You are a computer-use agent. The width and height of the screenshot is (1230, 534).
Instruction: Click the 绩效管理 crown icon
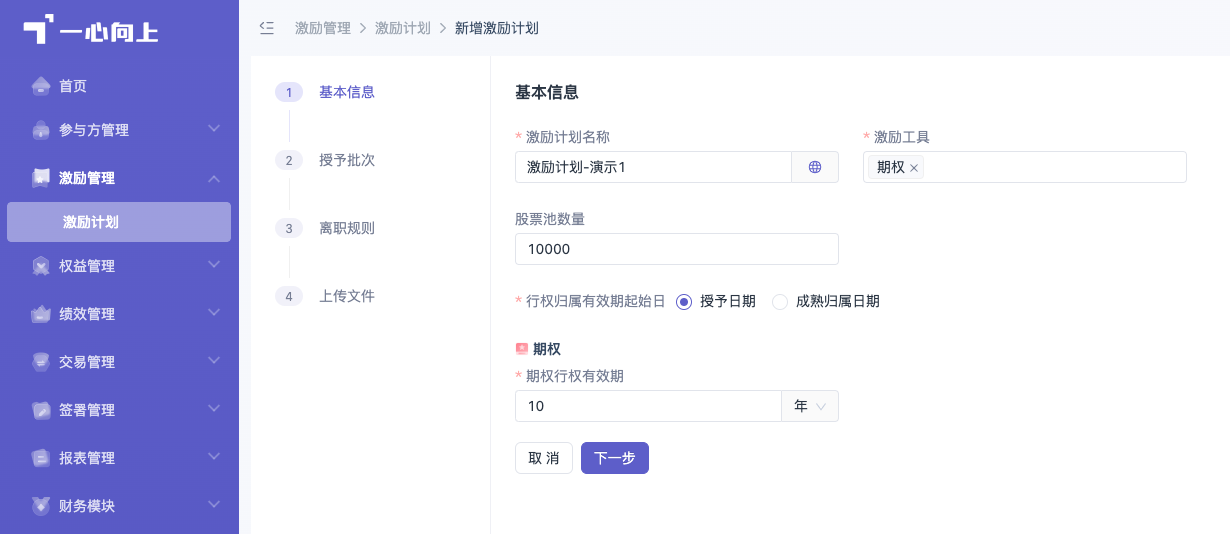[41, 314]
